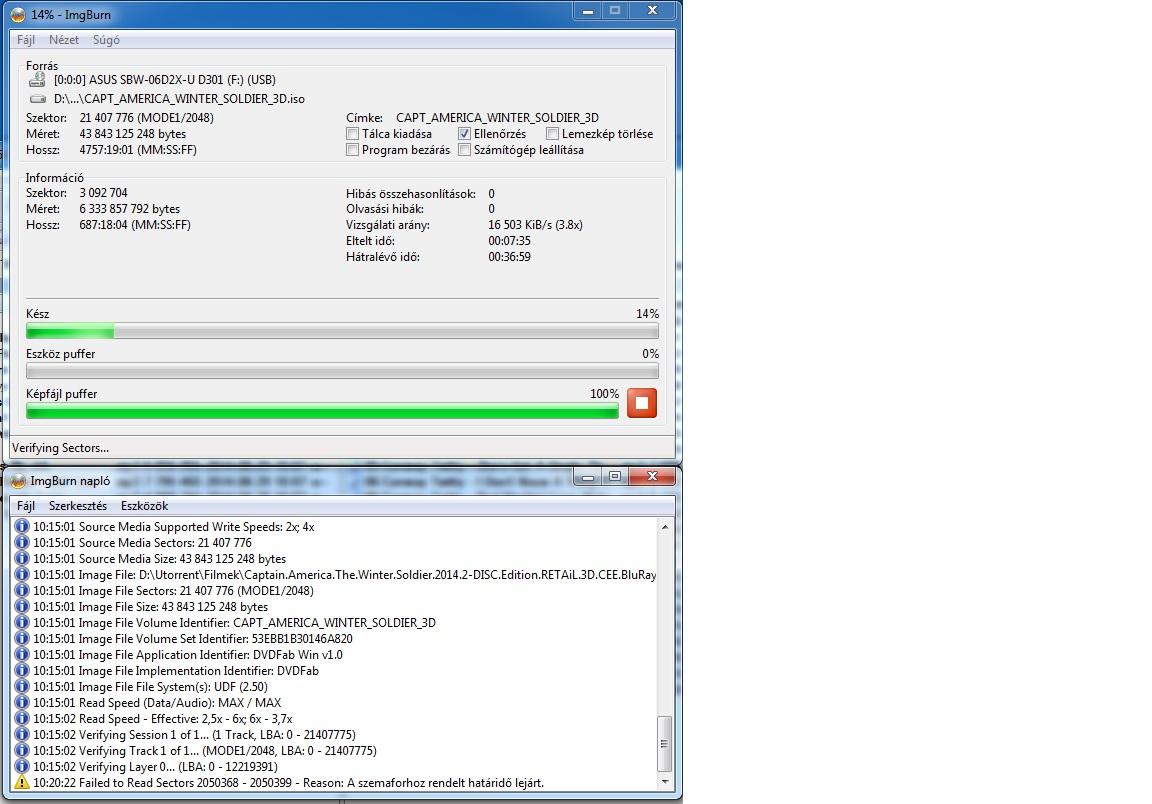The height and width of the screenshot is (804, 1152).
Task: Click info icon on Image File Size row
Action: tap(21, 606)
